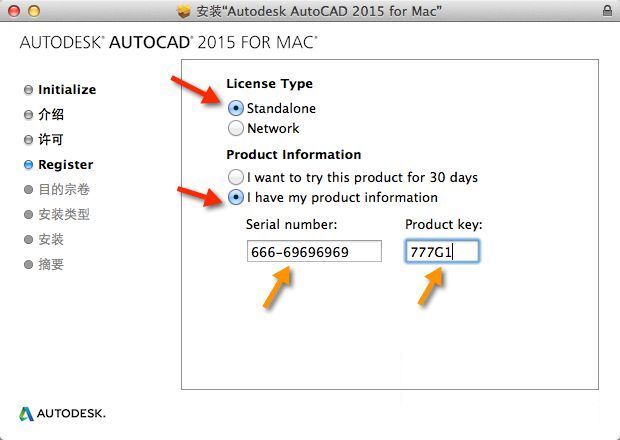Click the 'Product key:' label

coord(444,225)
